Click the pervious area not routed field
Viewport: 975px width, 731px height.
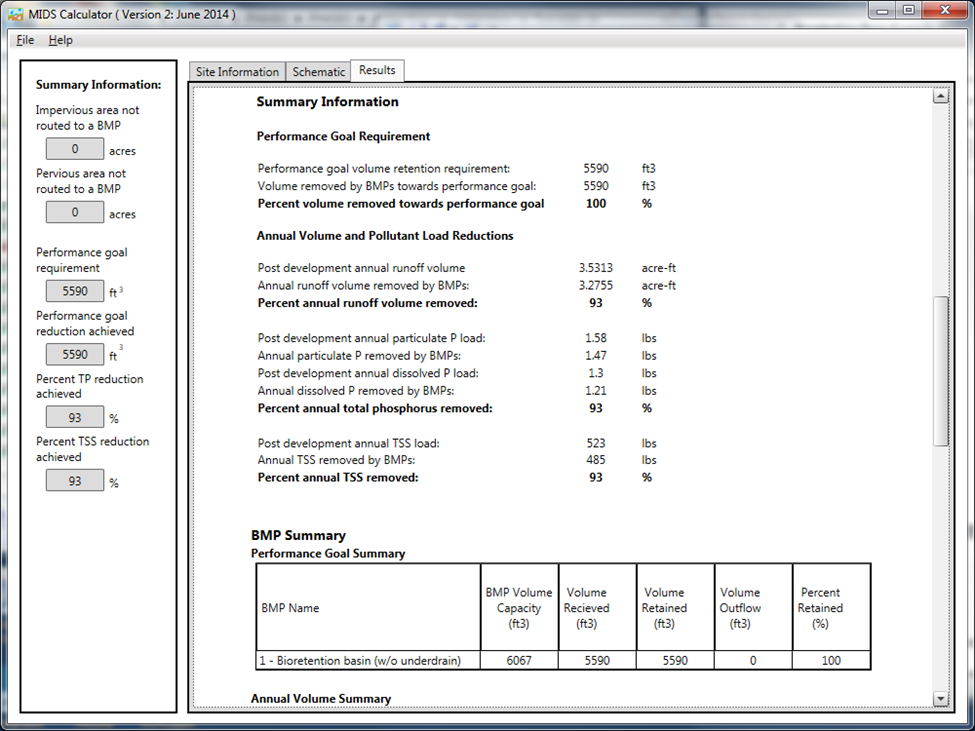pos(74,213)
